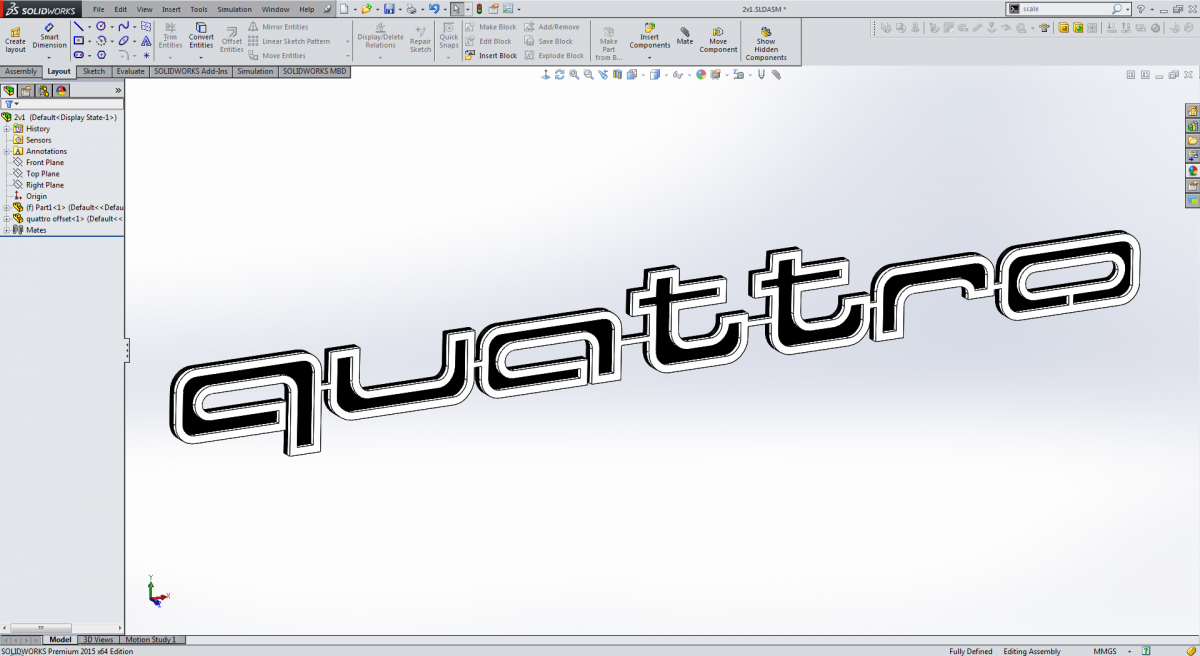The height and width of the screenshot is (656, 1200).
Task: Click the Offset Entities tool
Action: [232, 40]
